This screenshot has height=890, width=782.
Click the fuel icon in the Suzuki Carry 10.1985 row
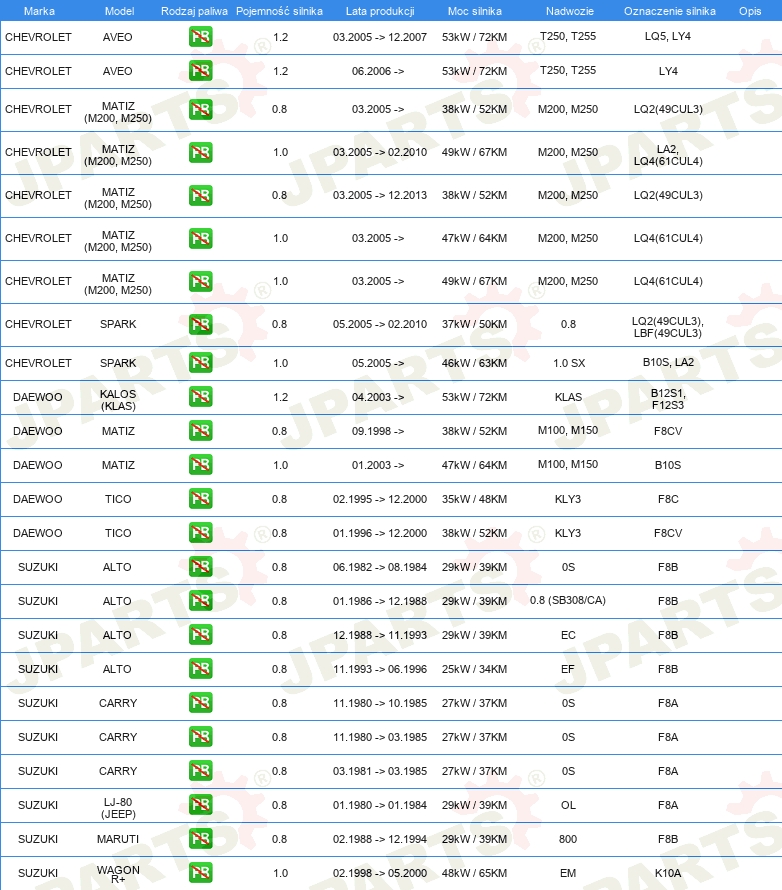(200, 703)
